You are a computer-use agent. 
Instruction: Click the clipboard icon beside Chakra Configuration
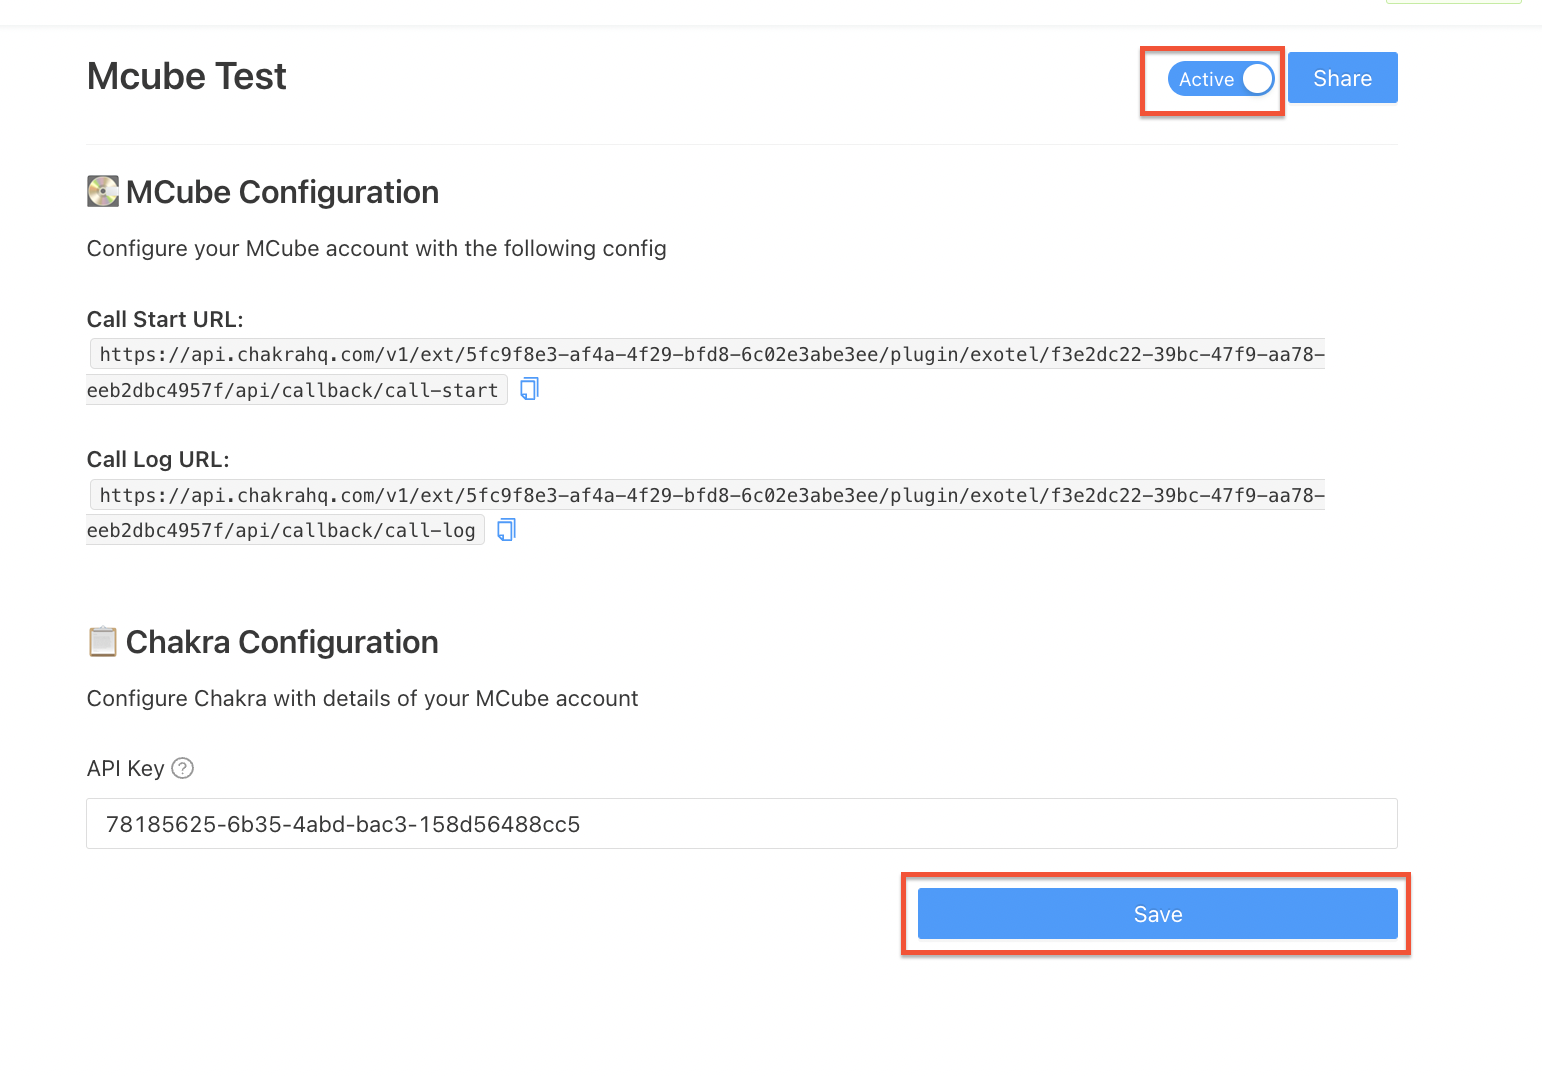pos(103,642)
